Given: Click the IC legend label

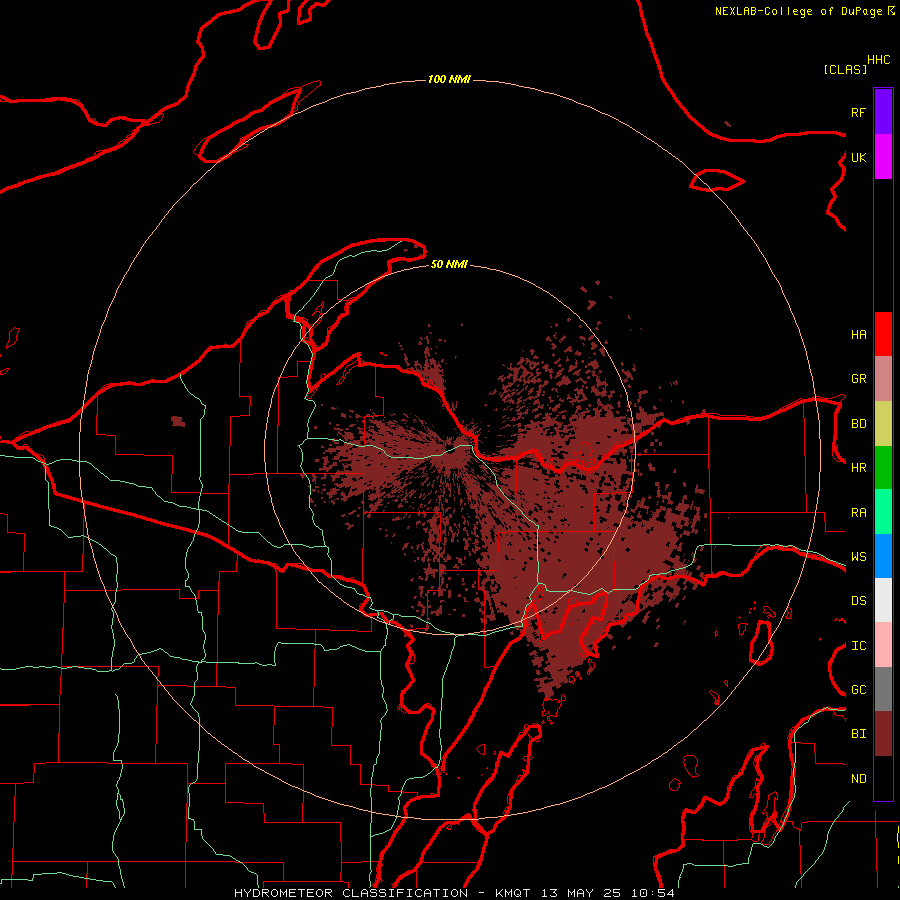Looking at the screenshot, I should tap(859, 646).
